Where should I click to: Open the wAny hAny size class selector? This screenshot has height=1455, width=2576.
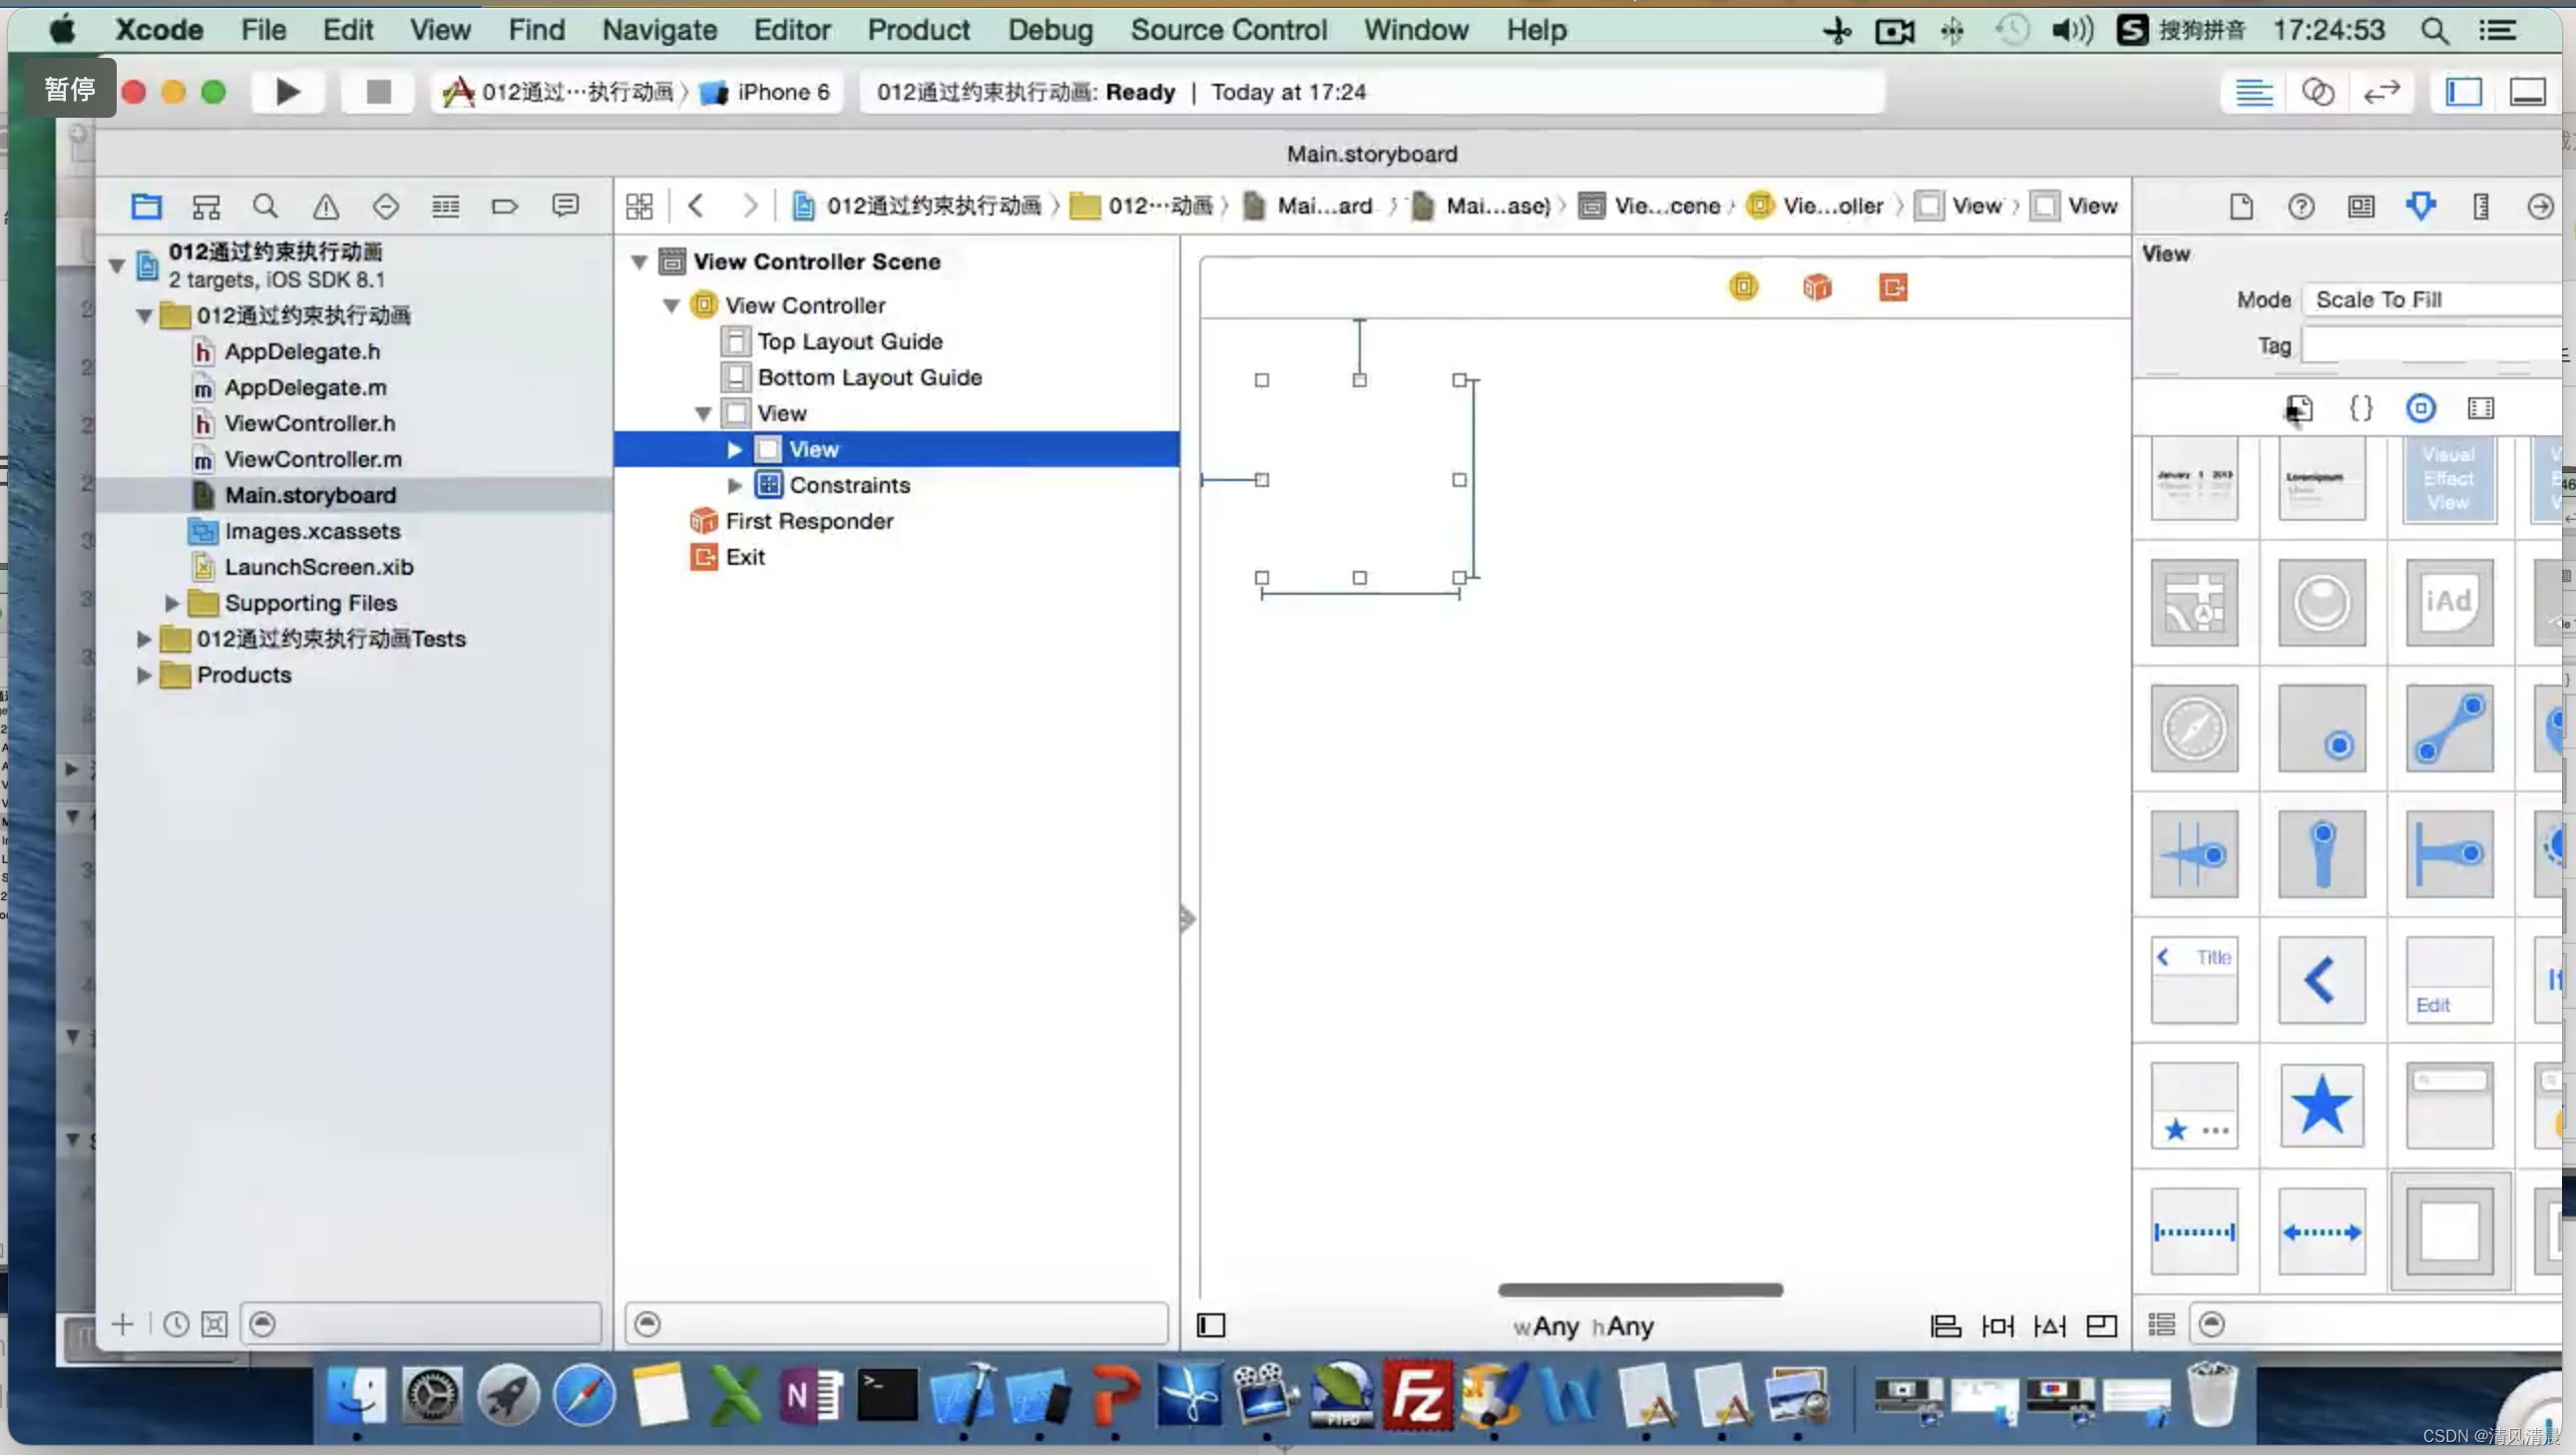click(x=1583, y=1326)
